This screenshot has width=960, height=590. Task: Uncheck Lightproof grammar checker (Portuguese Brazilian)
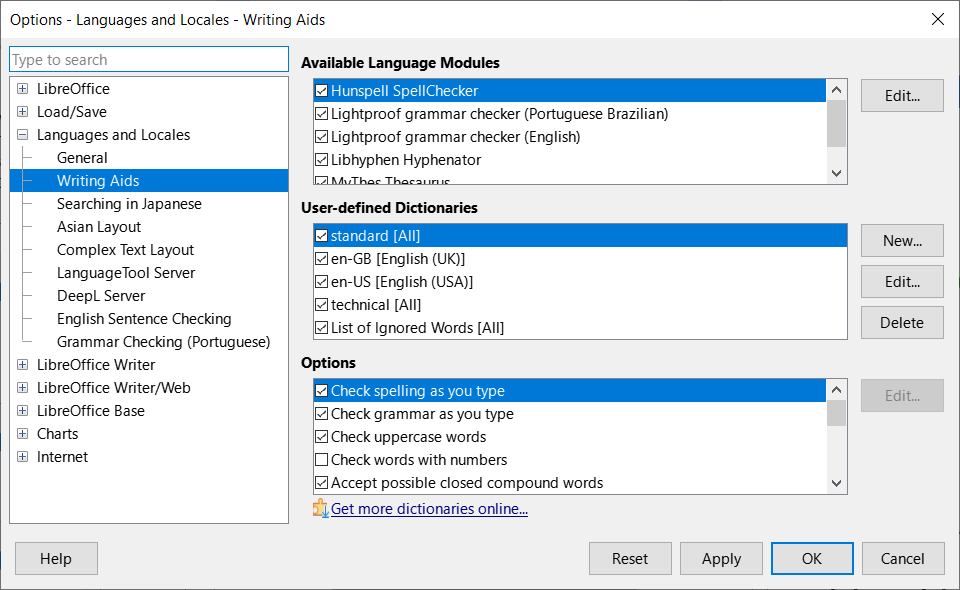(x=322, y=113)
